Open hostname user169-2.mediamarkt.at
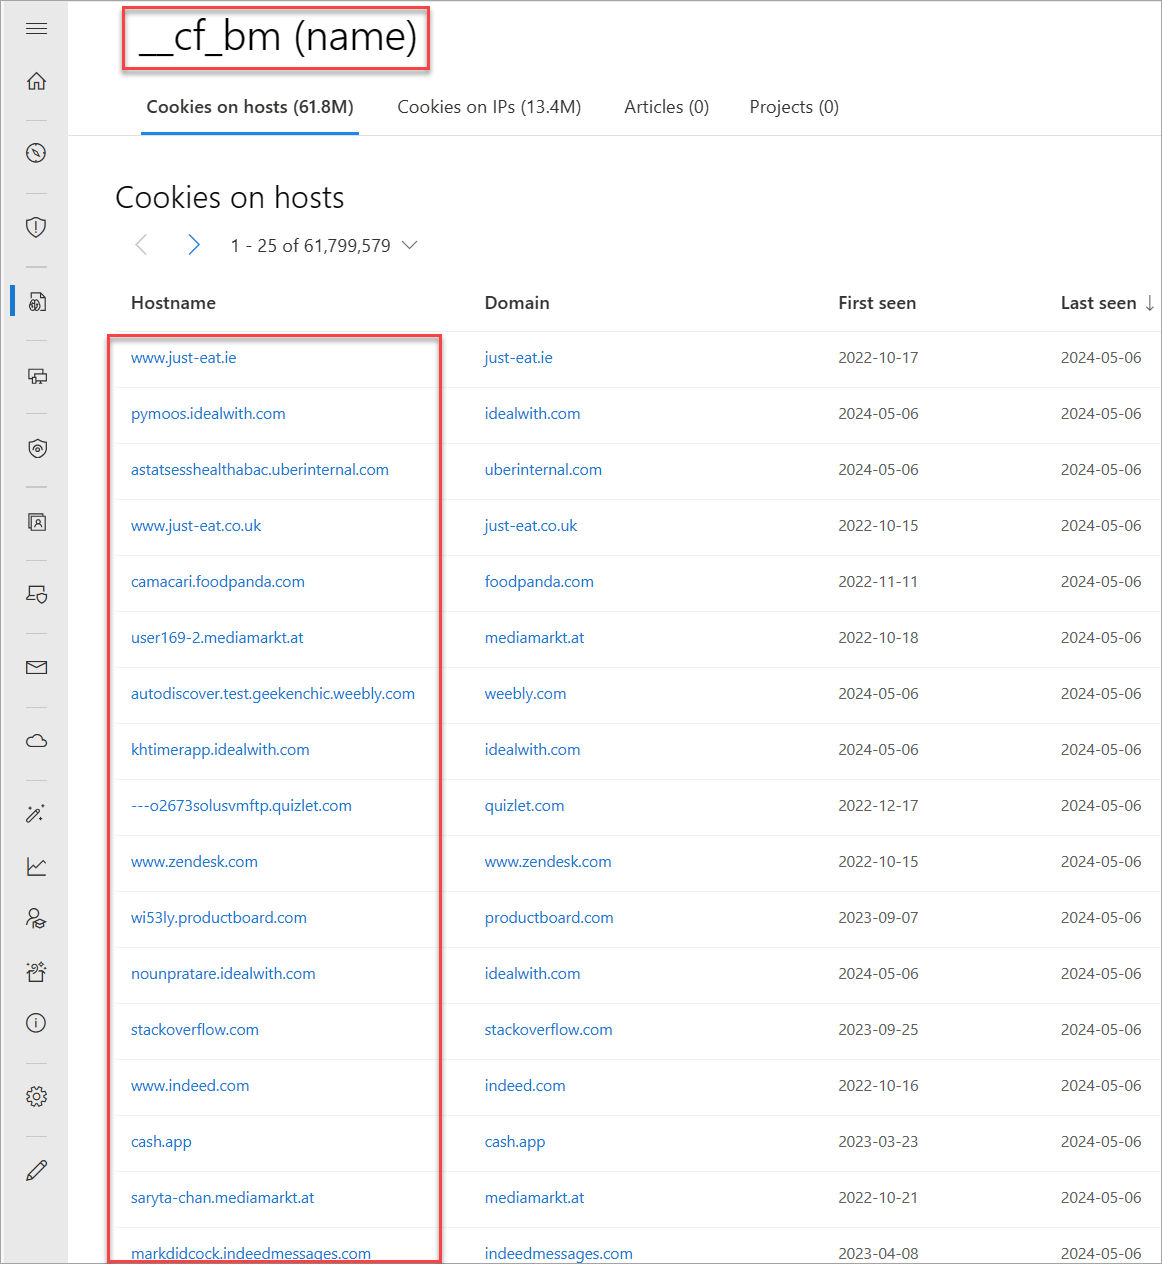This screenshot has height=1264, width=1162. [x=217, y=638]
